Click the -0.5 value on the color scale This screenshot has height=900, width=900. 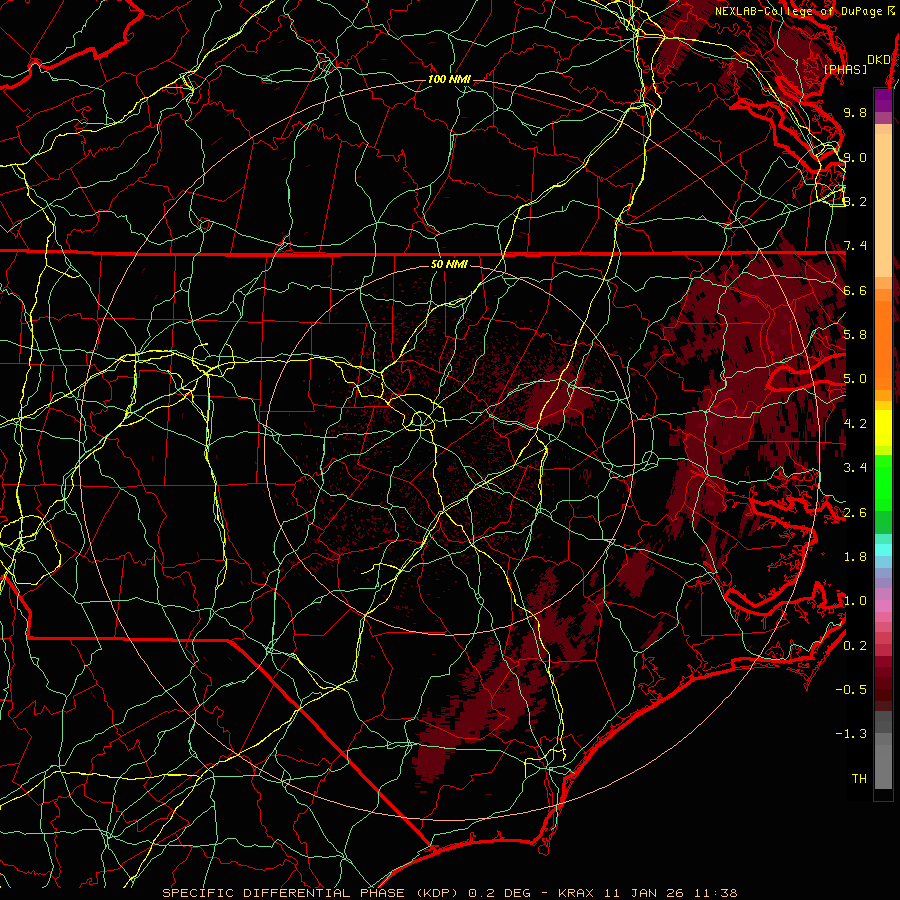click(x=851, y=690)
